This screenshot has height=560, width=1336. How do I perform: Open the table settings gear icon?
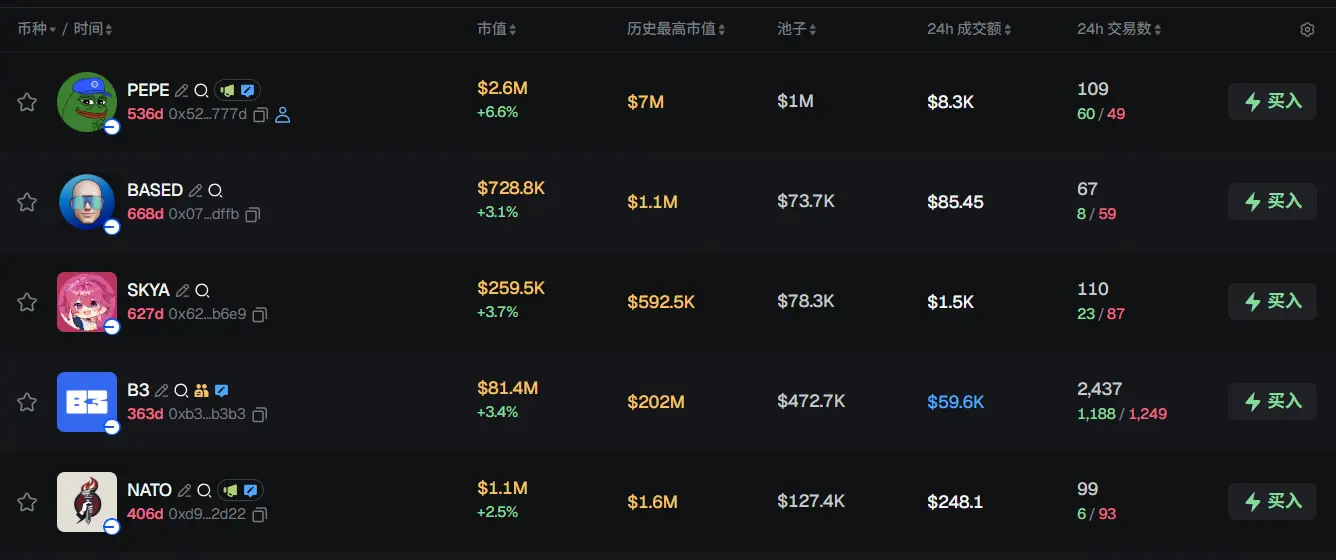[1307, 30]
